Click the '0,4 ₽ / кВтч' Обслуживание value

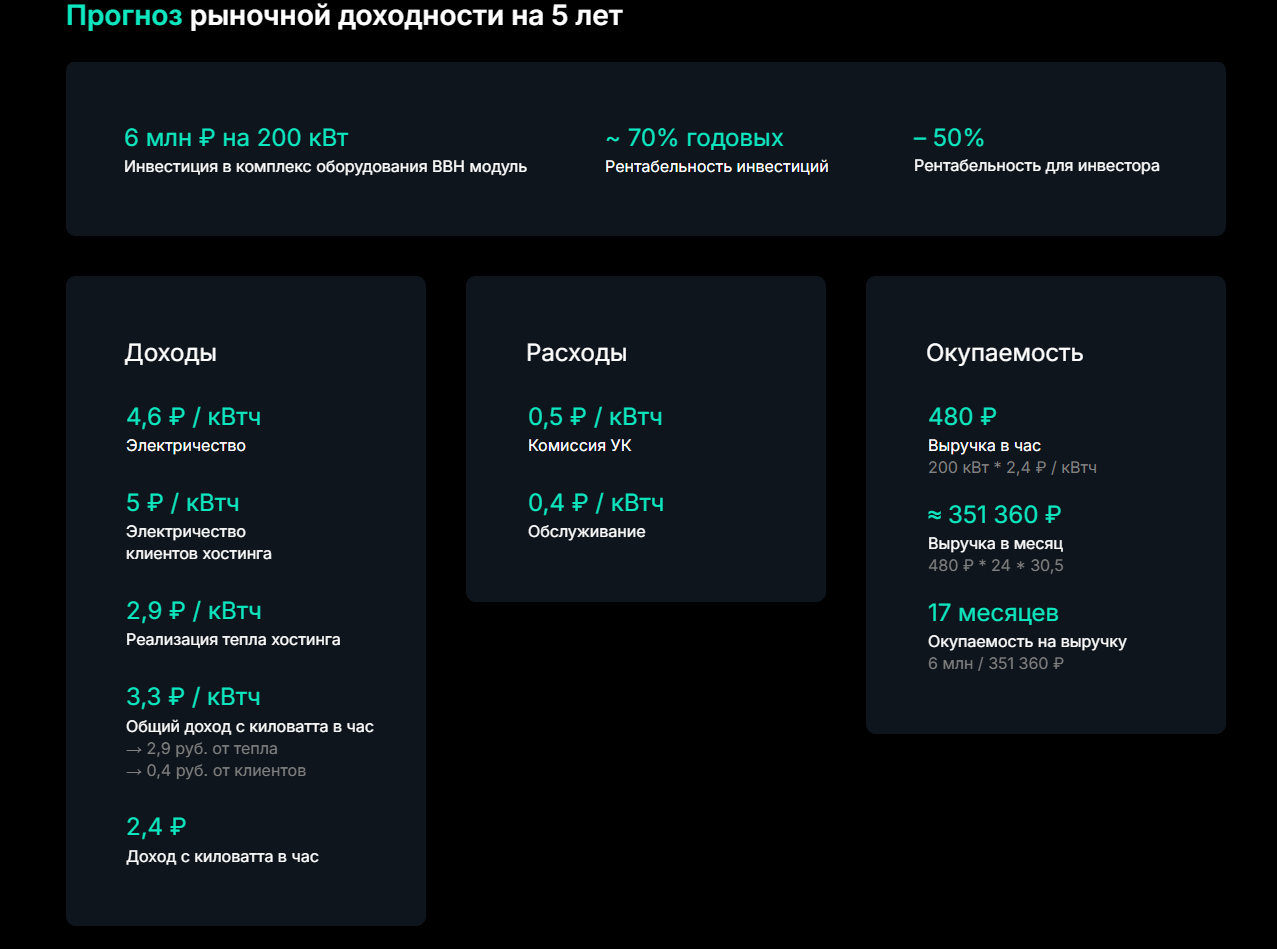point(596,503)
